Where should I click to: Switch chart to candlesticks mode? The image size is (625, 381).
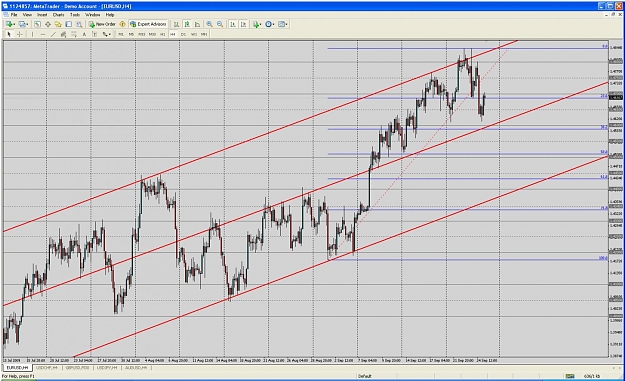(187, 24)
